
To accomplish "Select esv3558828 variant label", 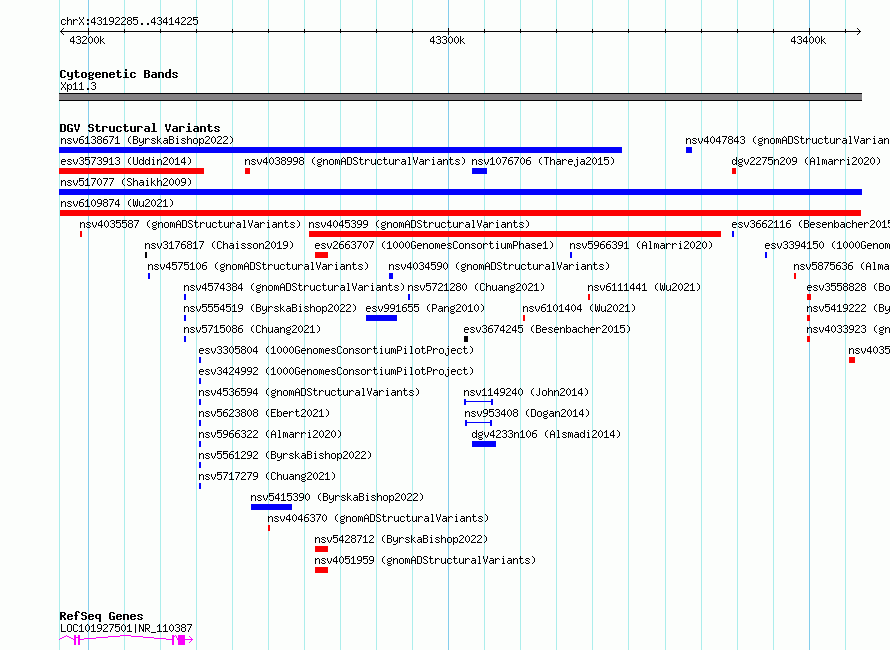I will [848, 287].
